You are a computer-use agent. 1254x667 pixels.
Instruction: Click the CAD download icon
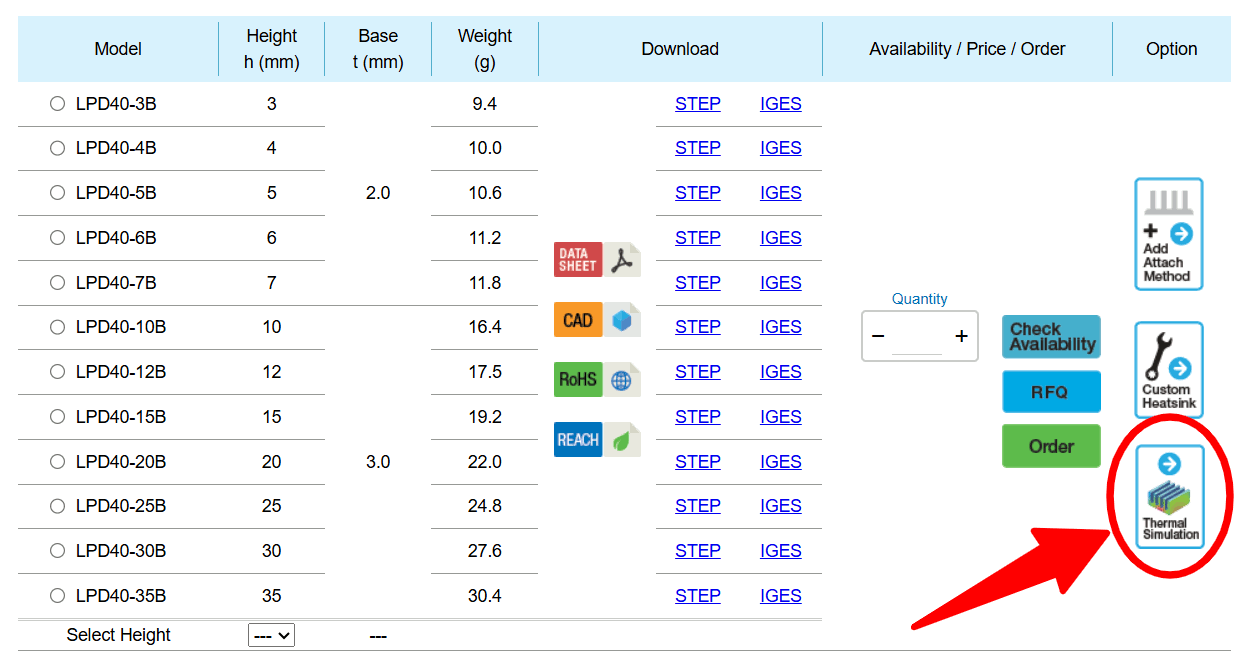tap(597, 320)
